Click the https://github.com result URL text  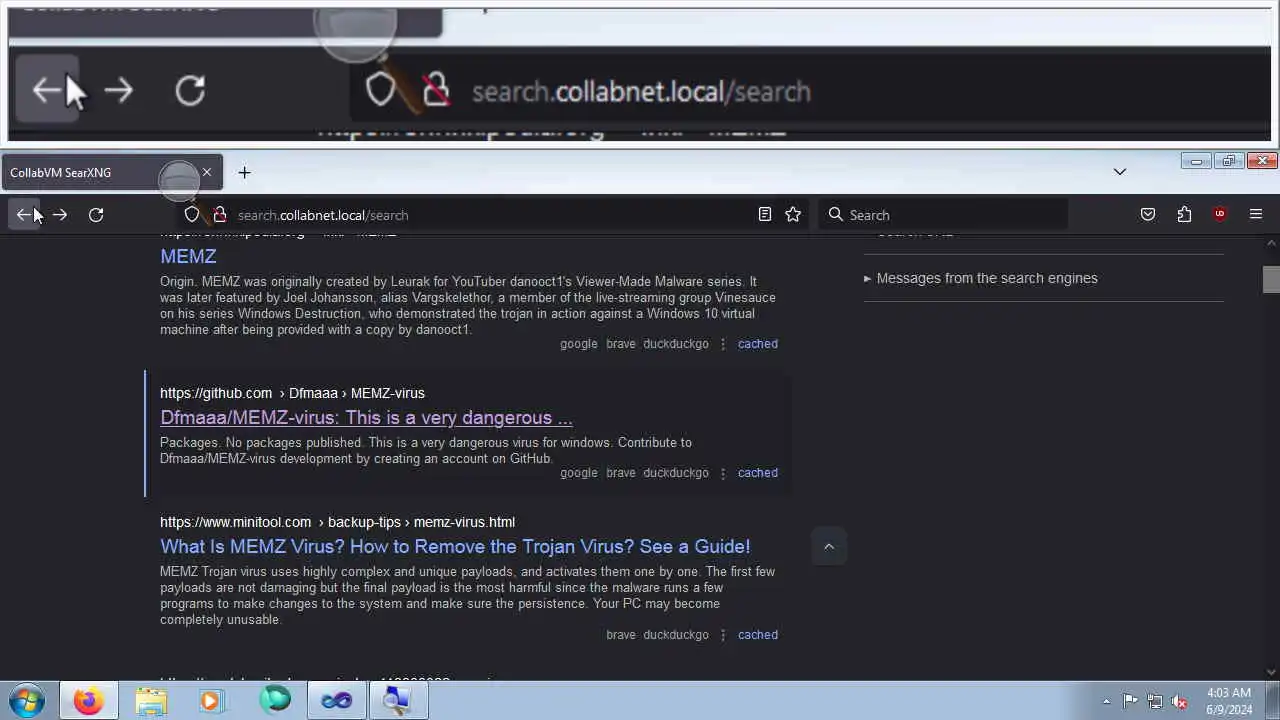tap(216, 393)
